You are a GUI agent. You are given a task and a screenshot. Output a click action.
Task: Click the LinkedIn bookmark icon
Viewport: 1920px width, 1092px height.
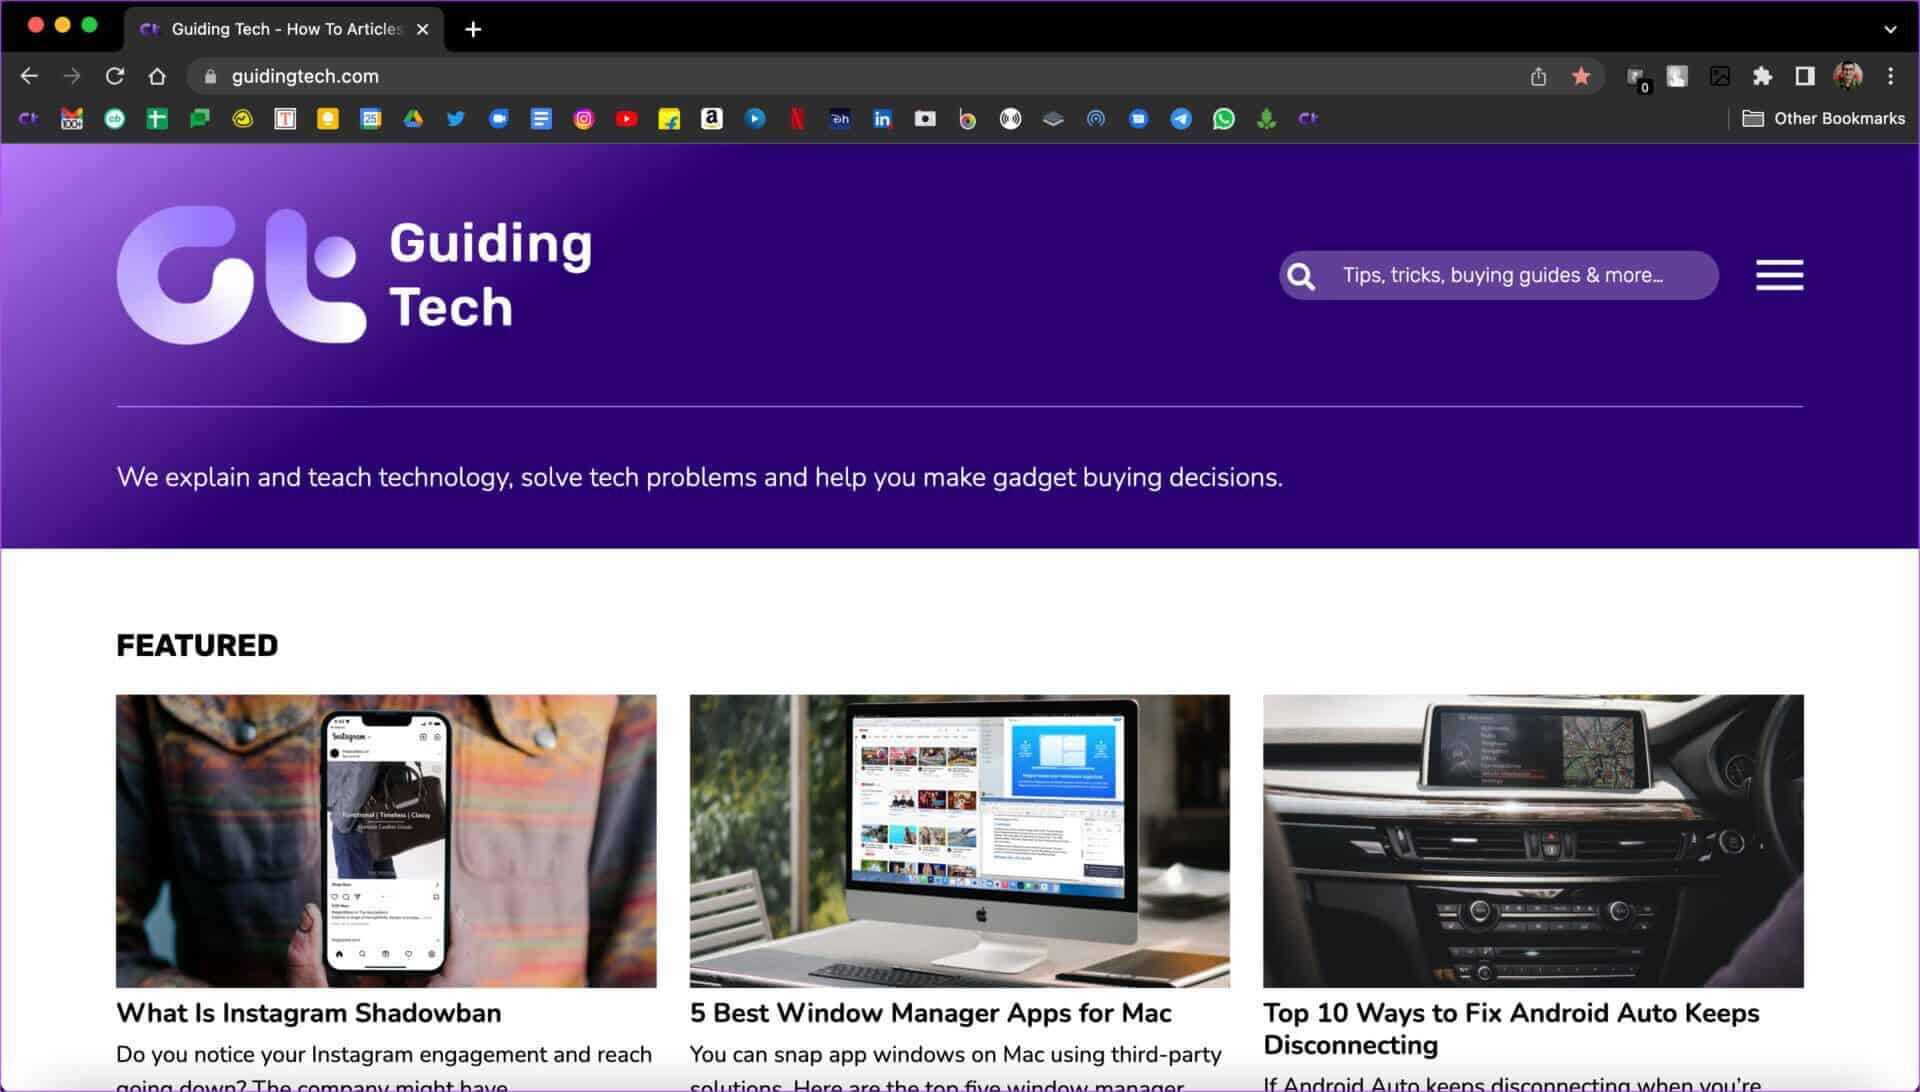tap(882, 119)
